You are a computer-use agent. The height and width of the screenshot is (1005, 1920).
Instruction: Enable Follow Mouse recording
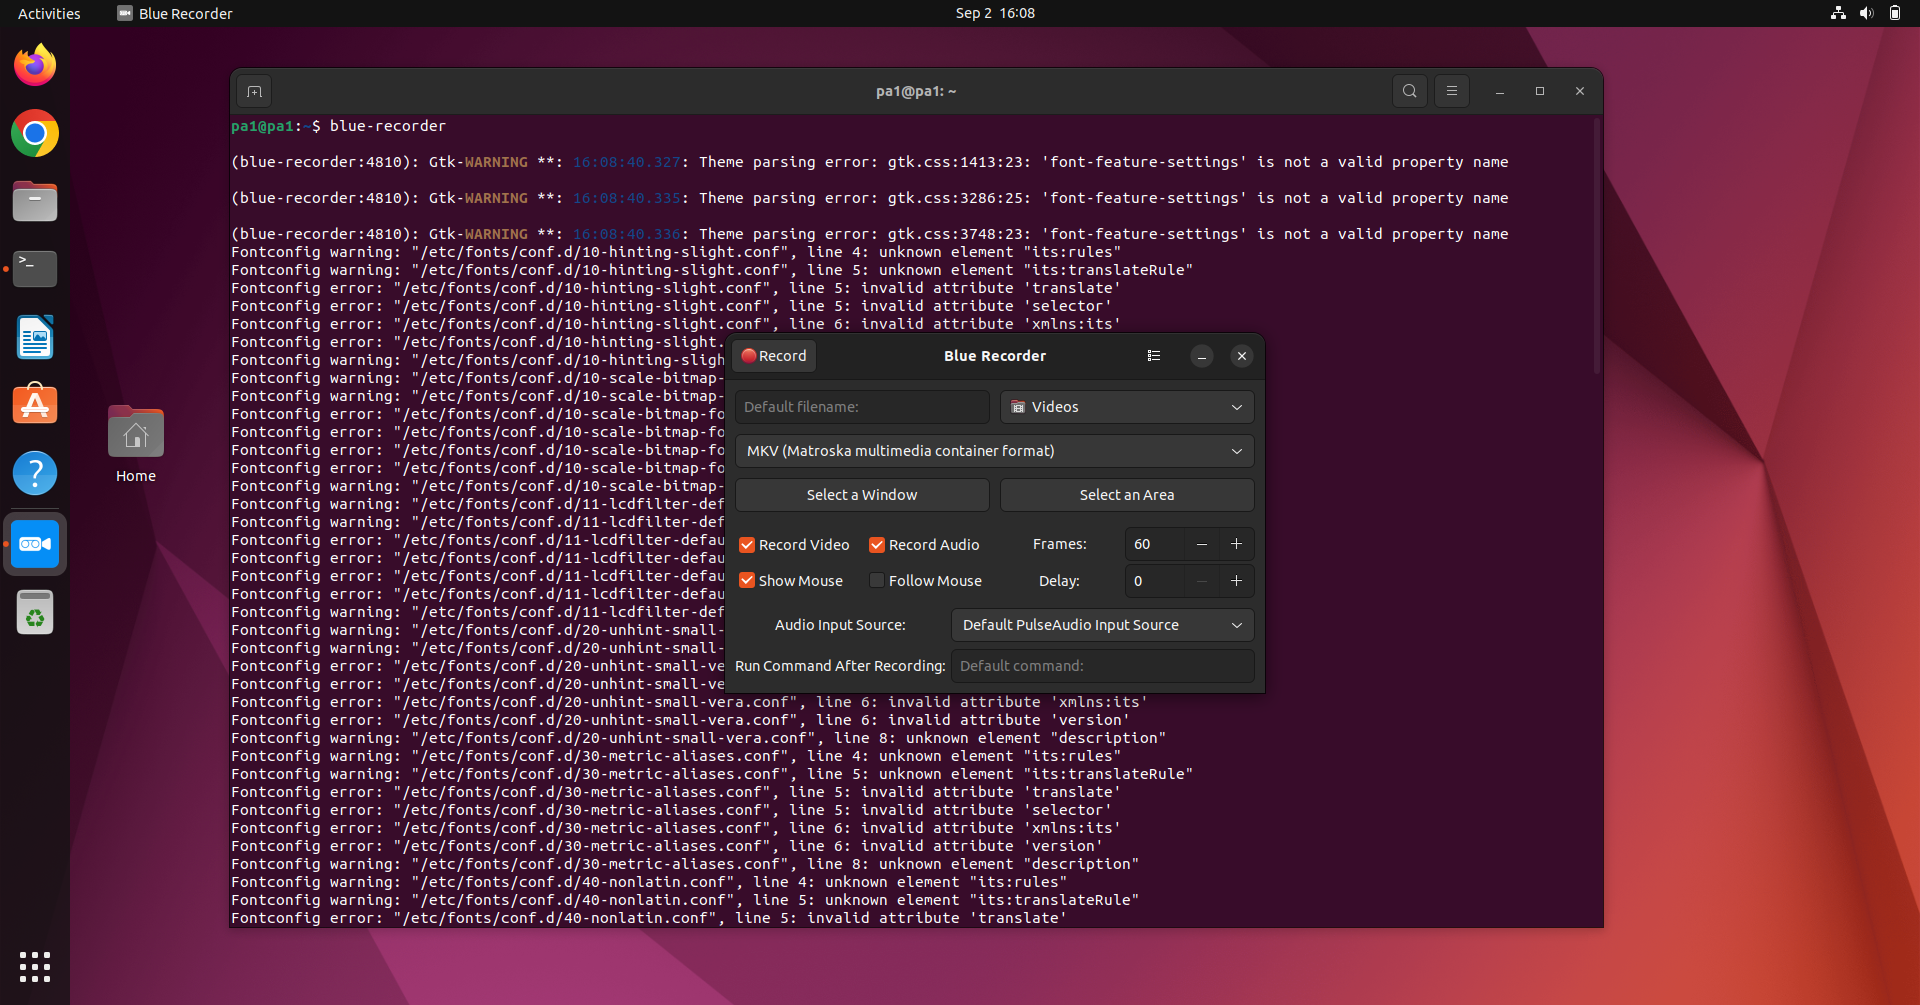point(877,580)
